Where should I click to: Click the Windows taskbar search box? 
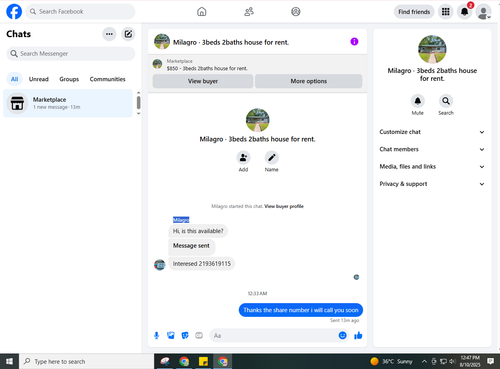[x=87, y=361]
